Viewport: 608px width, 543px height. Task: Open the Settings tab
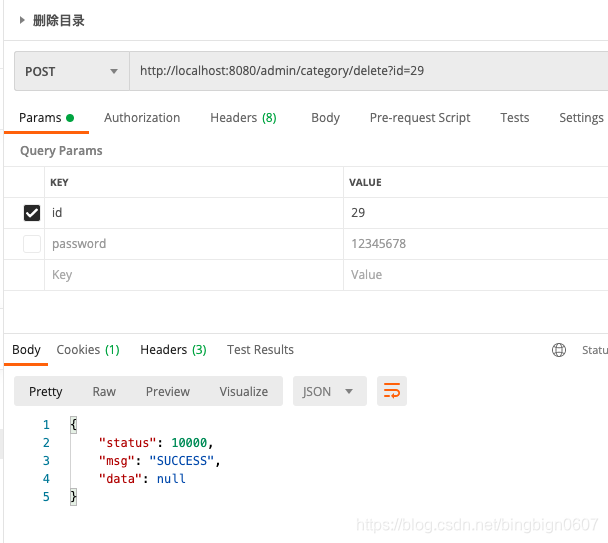click(x=581, y=118)
